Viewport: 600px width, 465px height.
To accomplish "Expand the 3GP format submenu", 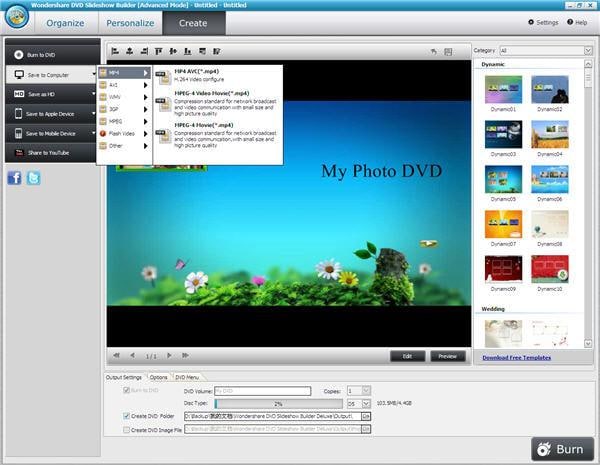I will [124, 109].
